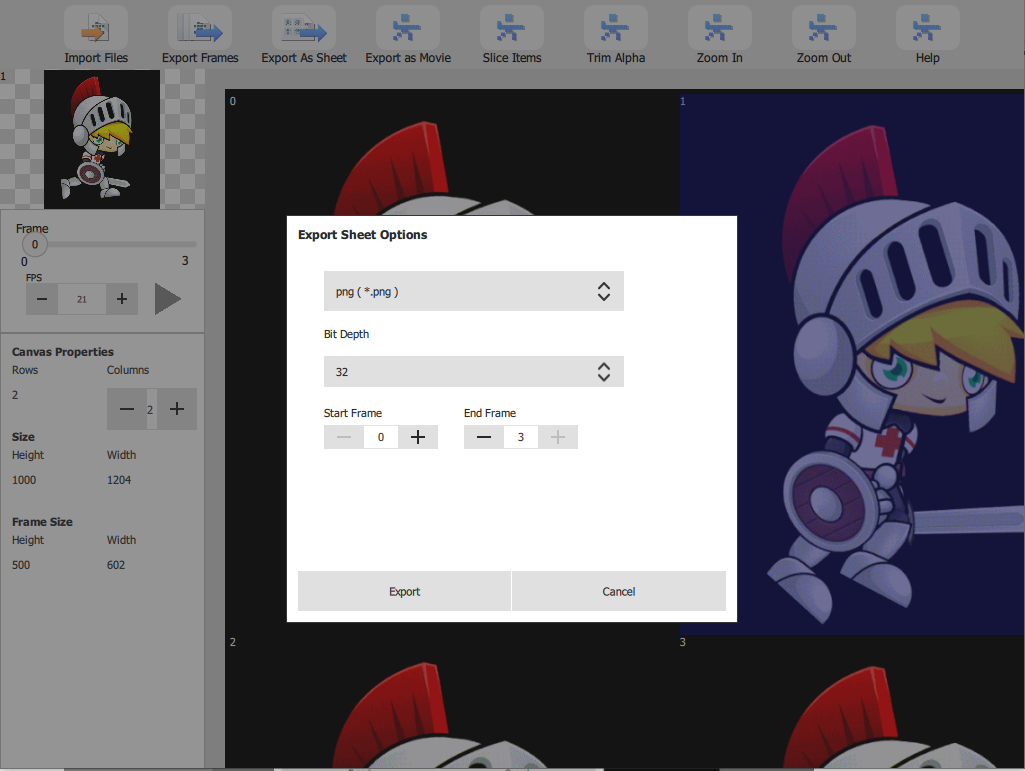Click the Export Sheet Options title
The image size is (1025, 771).
coord(362,235)
